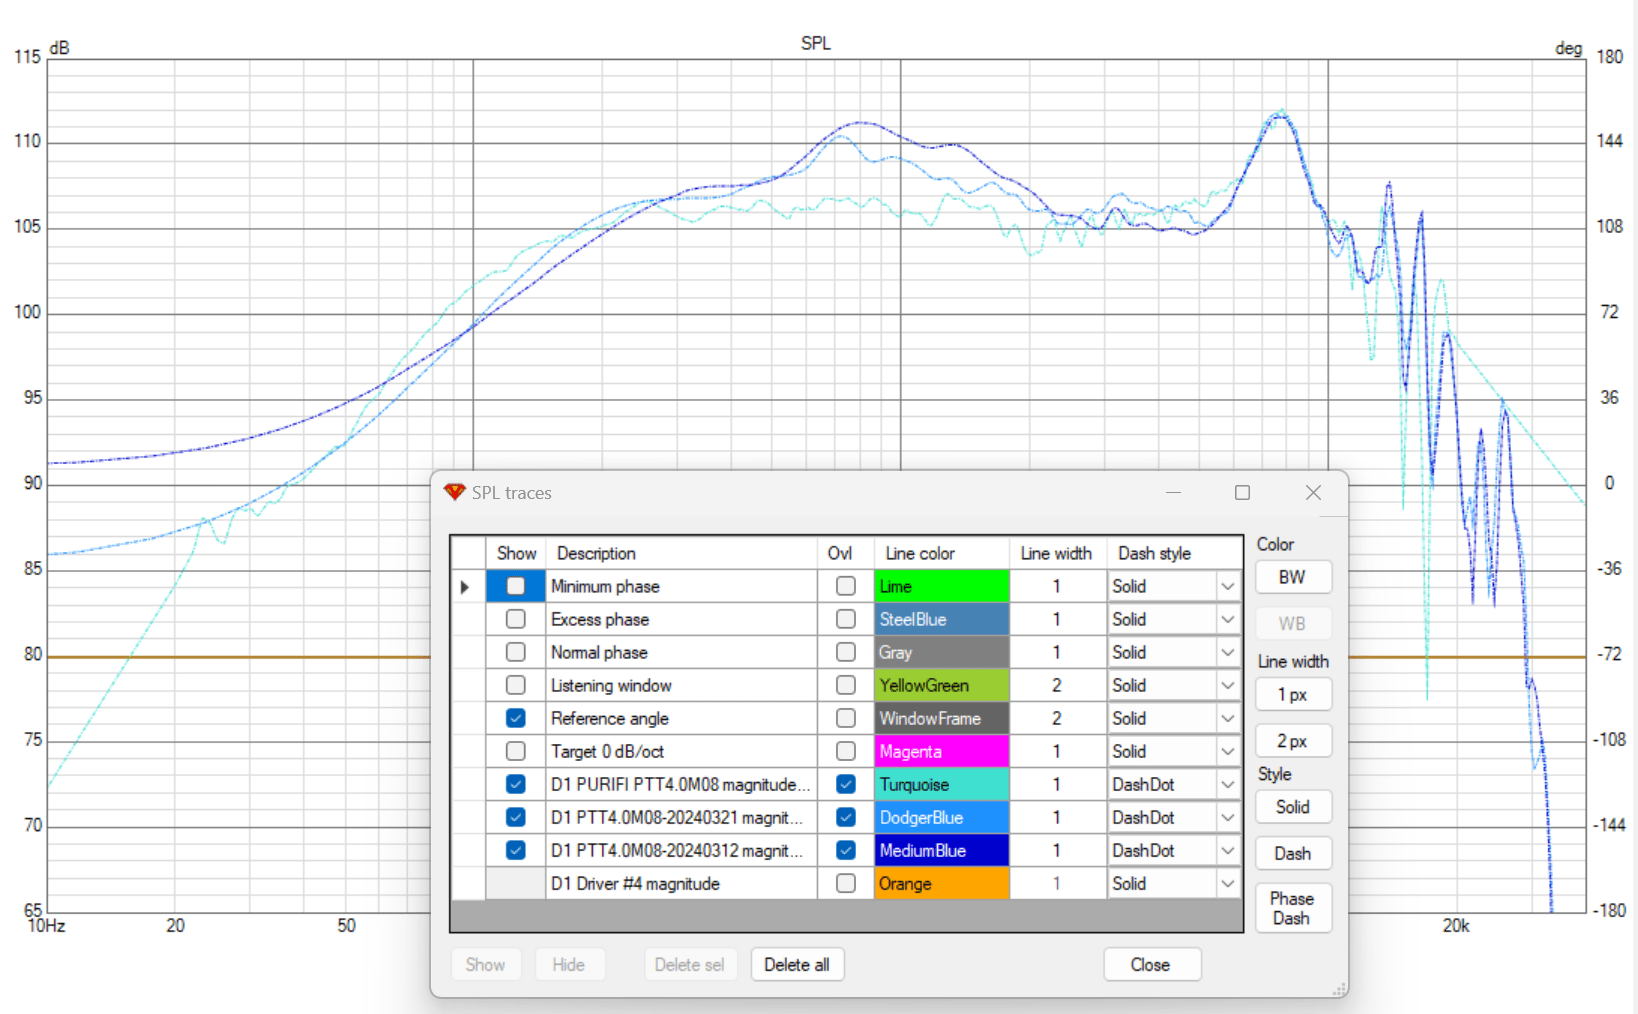Disable Ovl checkbox for MediumBlue trace row

[x=846, y=850]
